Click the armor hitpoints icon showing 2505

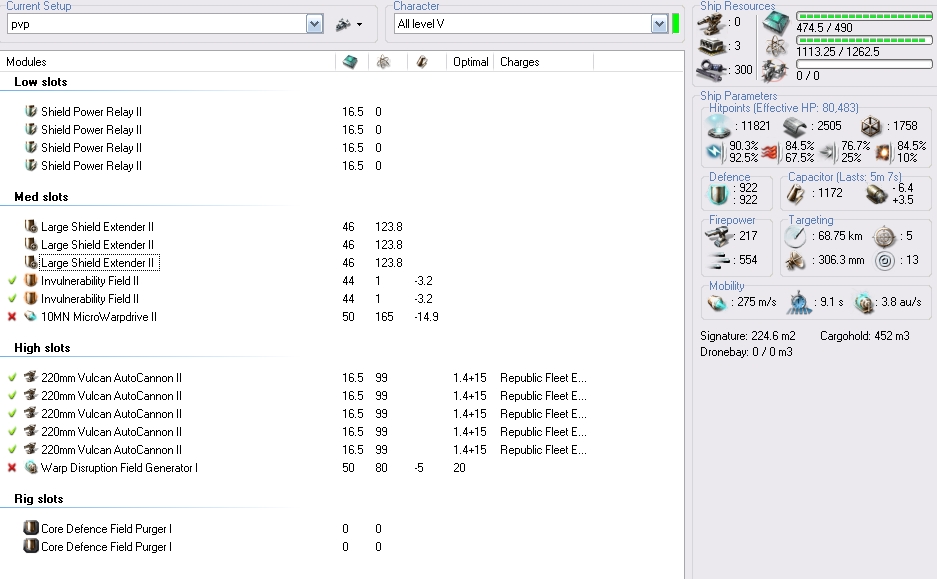coord(795,126)
